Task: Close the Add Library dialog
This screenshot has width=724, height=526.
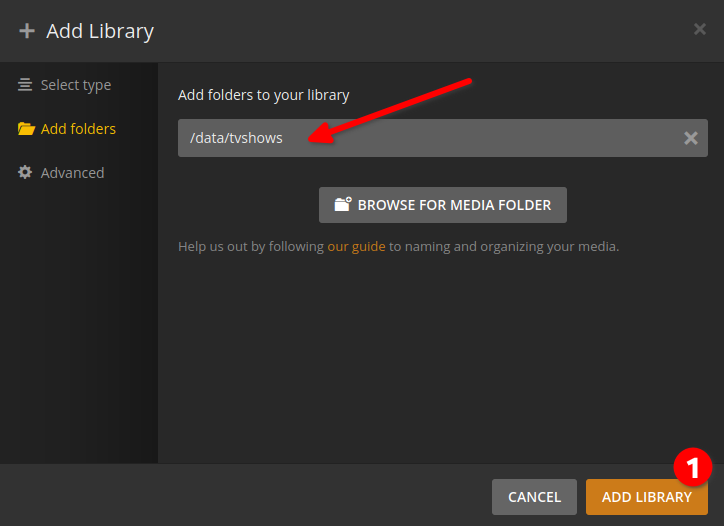Action: tap(700, 29)
